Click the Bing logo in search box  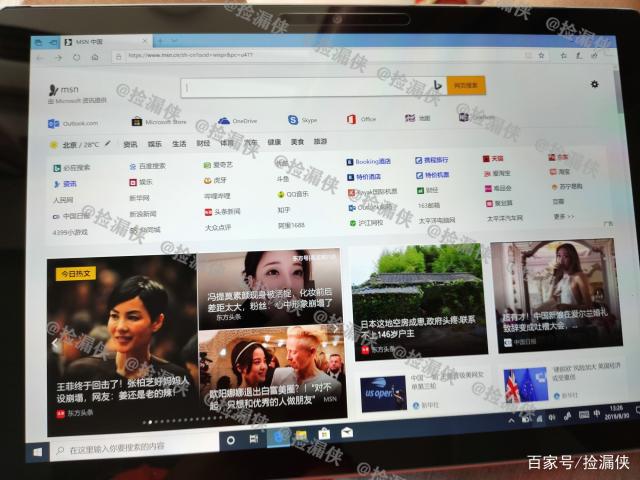[438, 85]
